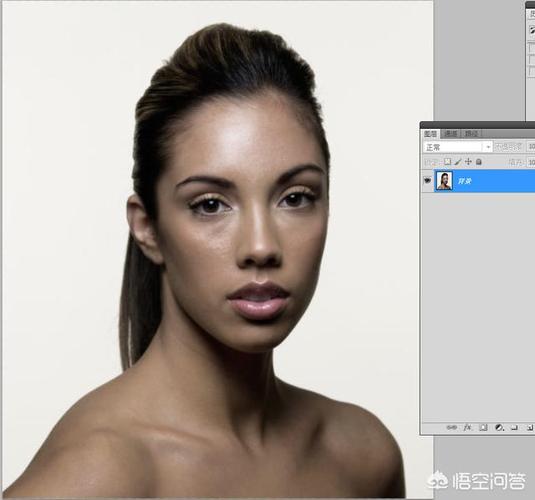
Task: Click the lock image pixels brush icon
Action: click(x=458, y=162)
